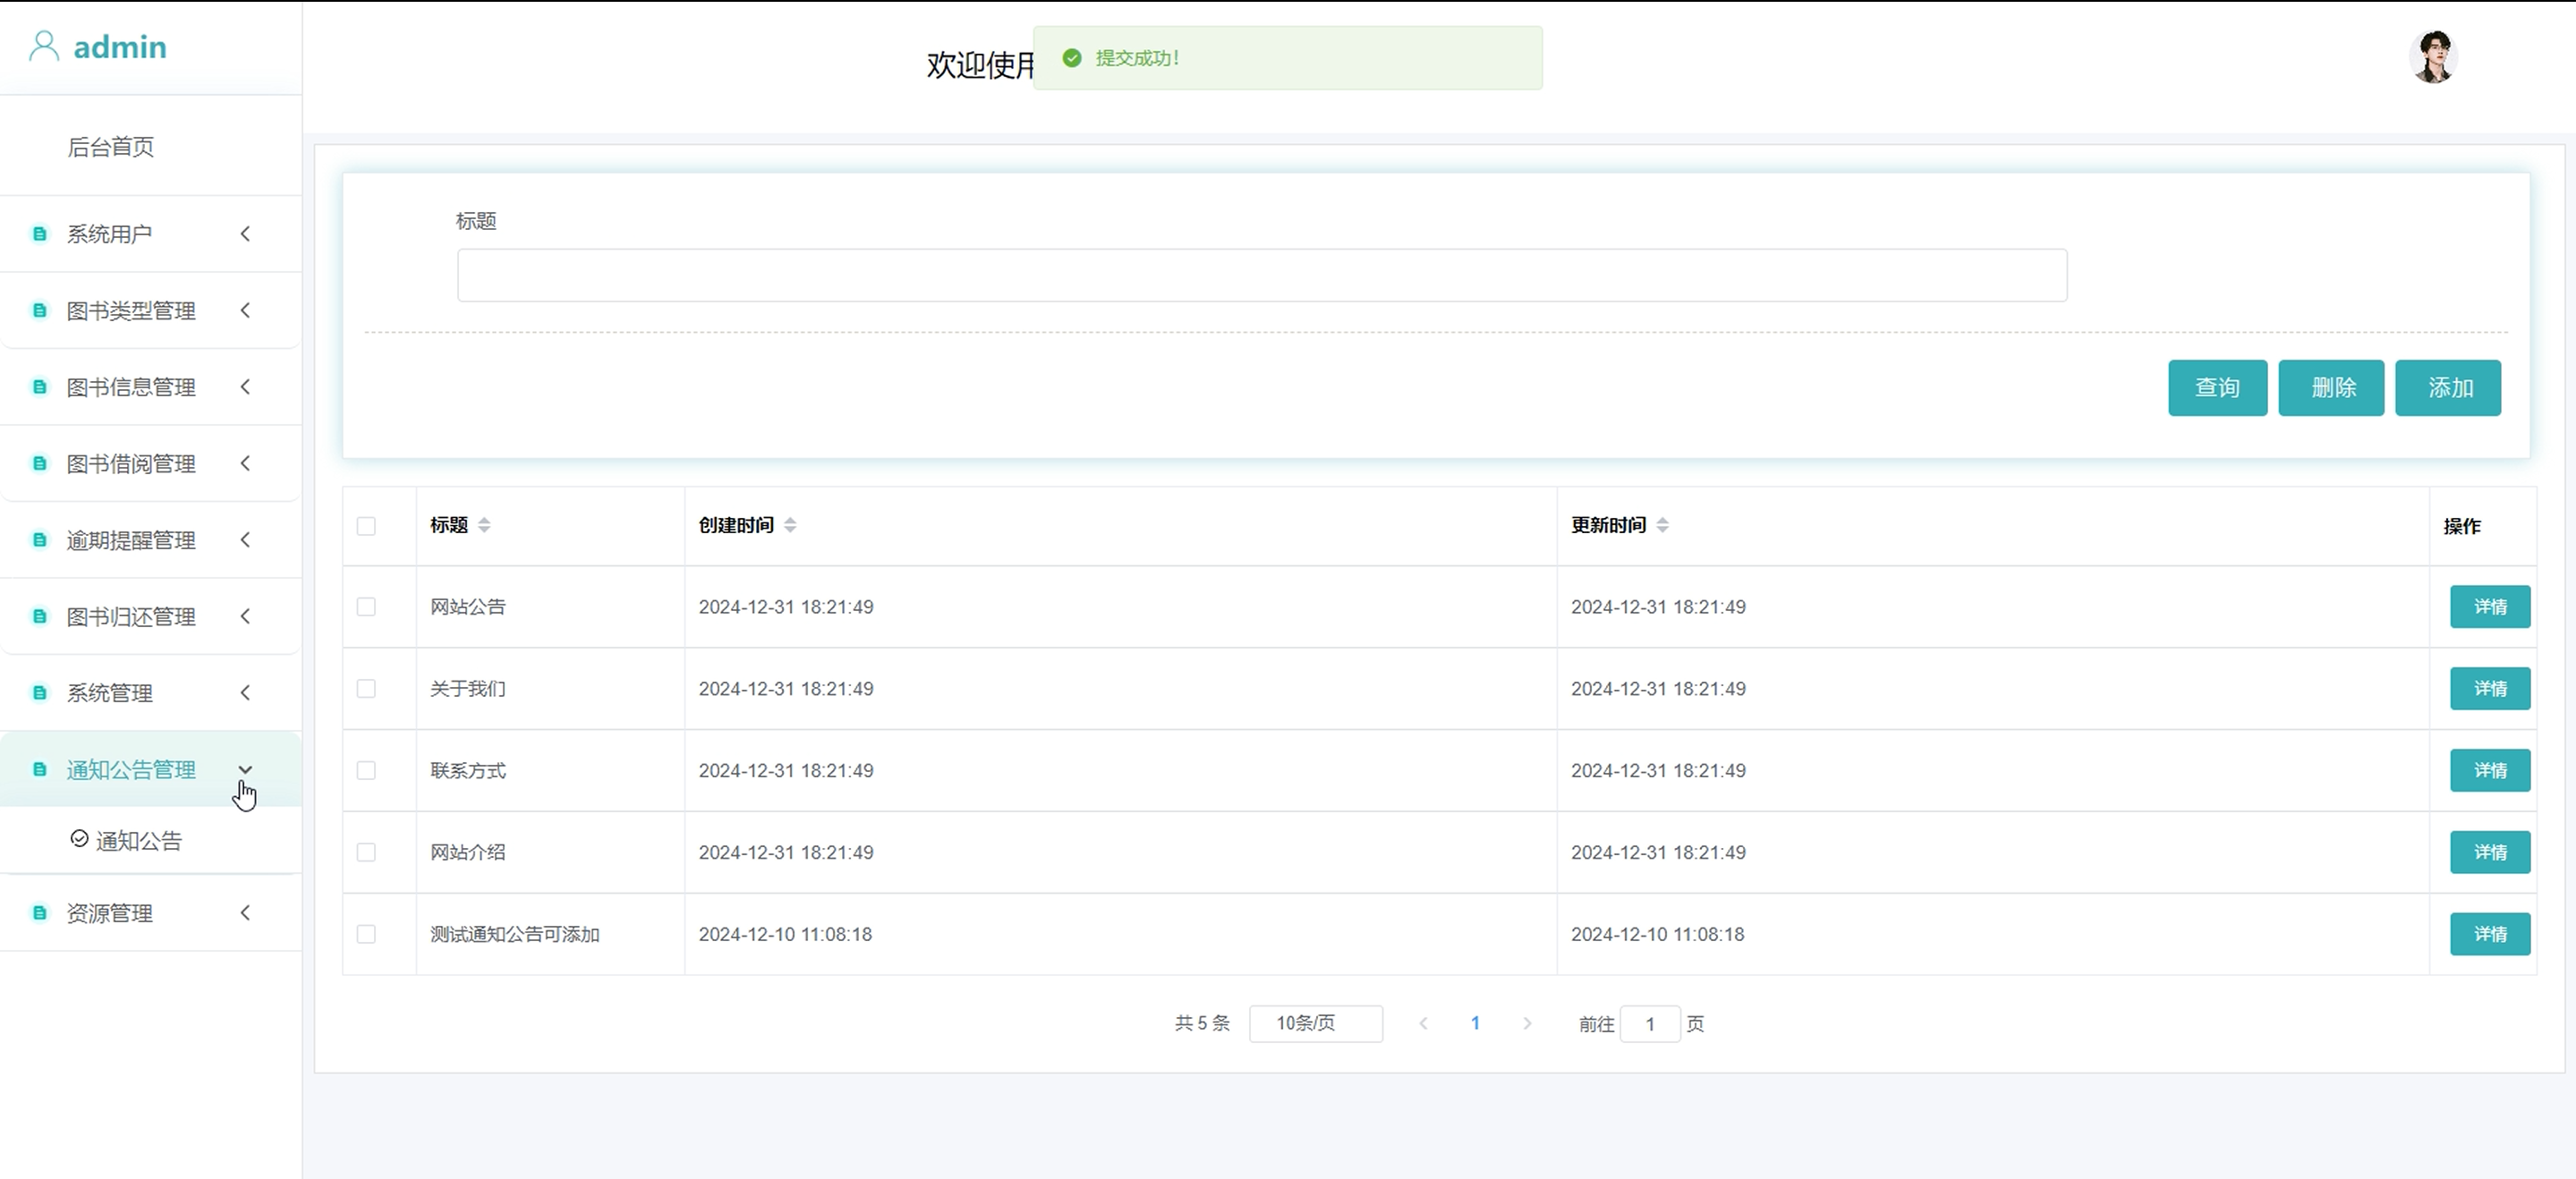Click the 标题 search input field

coord(1261,275)
